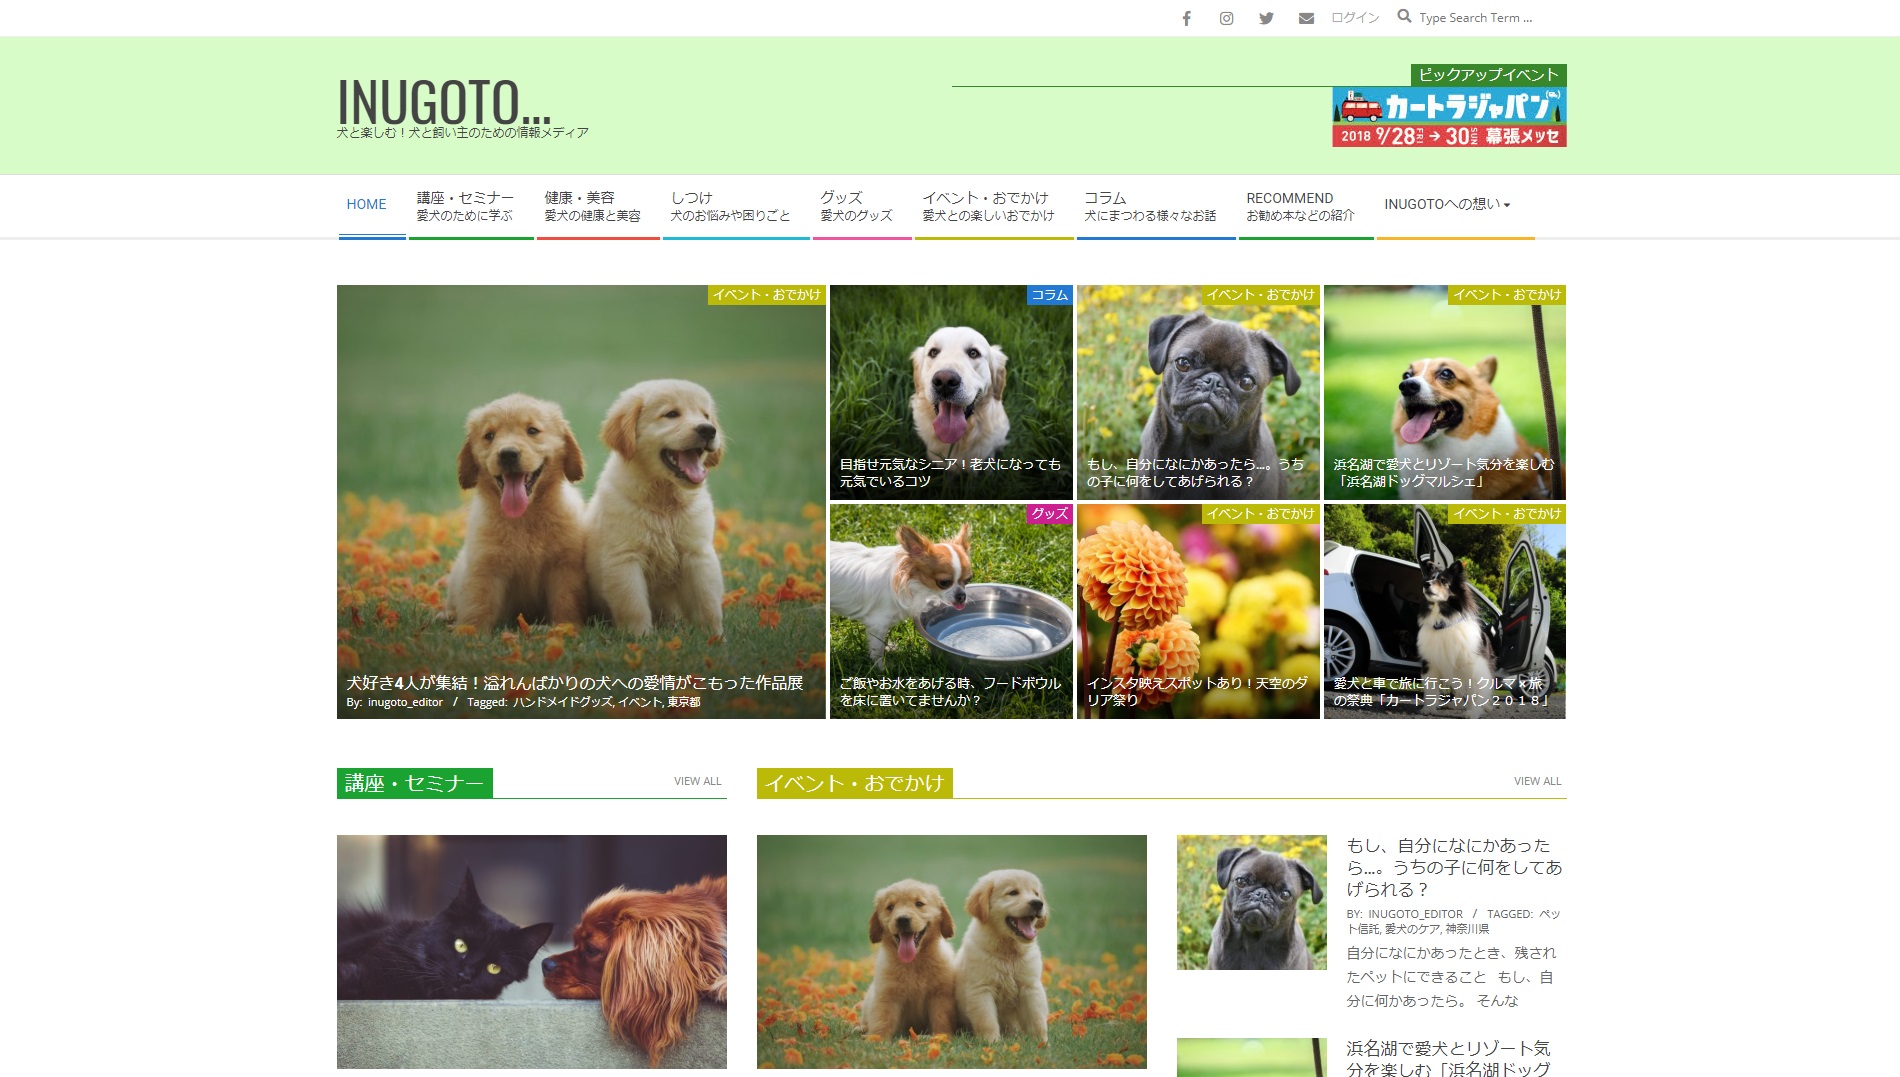This screenshot has height=1077, width=1900.
Task: Open the RECOMMEND navigation item
Action: [x=1299, y=206]
